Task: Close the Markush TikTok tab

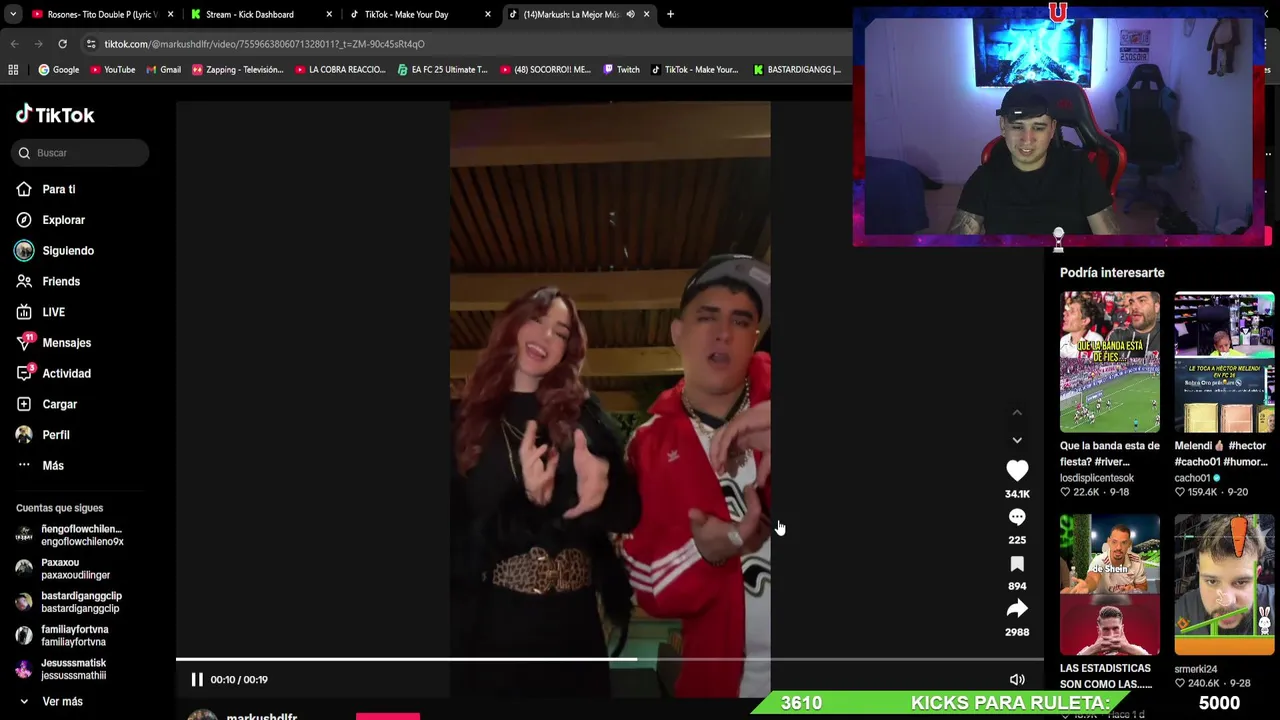Action: [x=646, y=14]
